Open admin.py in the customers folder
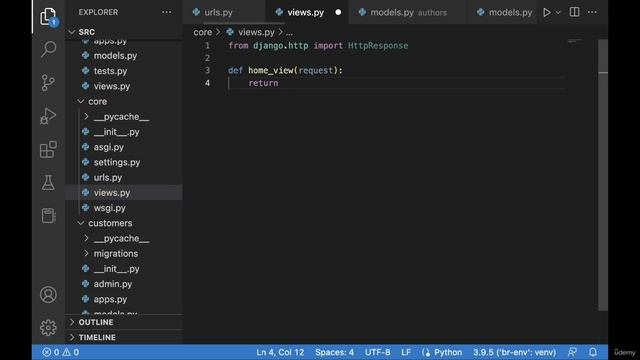Screen dimensions: 640x360 click(113, 284)
